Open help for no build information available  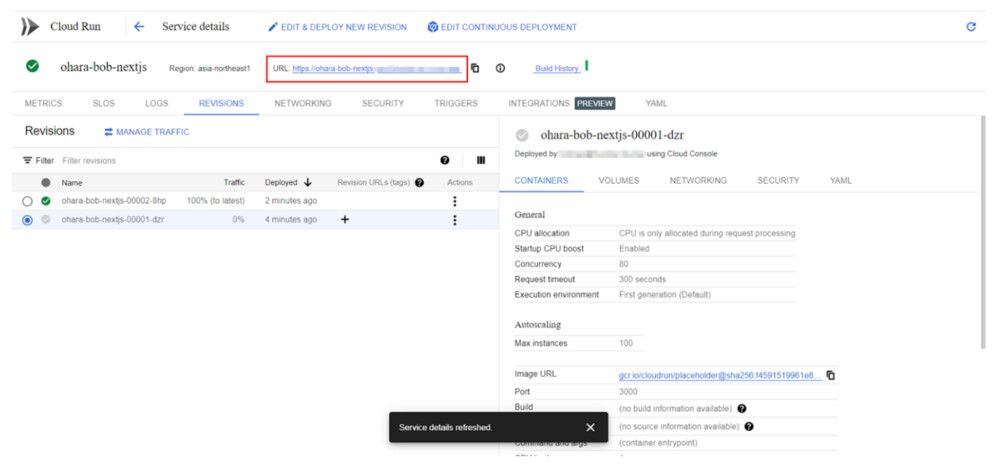coord(742,408)
